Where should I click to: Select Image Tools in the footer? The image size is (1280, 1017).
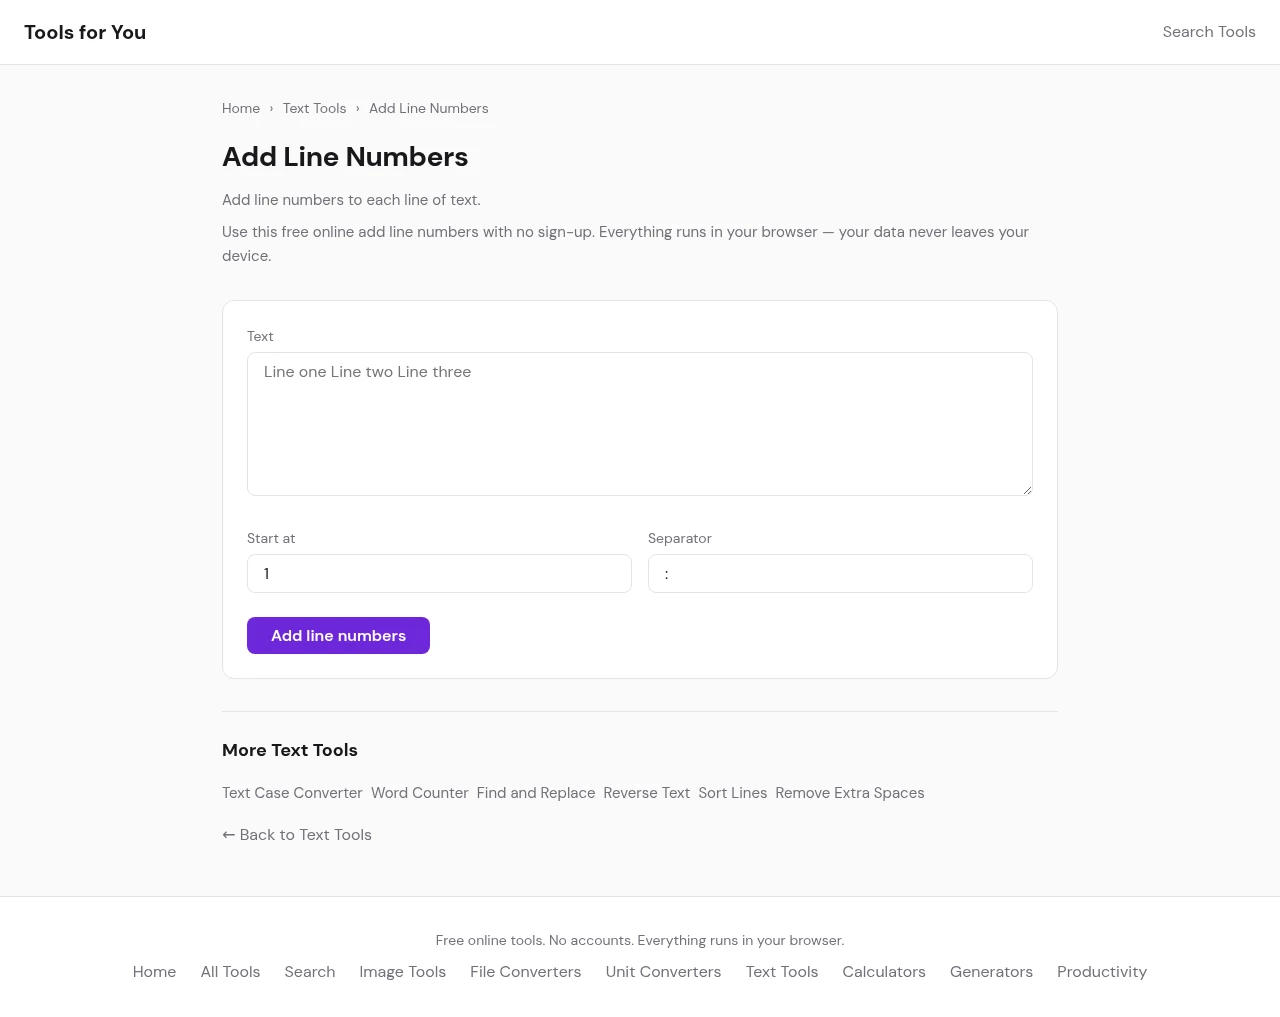402,972
